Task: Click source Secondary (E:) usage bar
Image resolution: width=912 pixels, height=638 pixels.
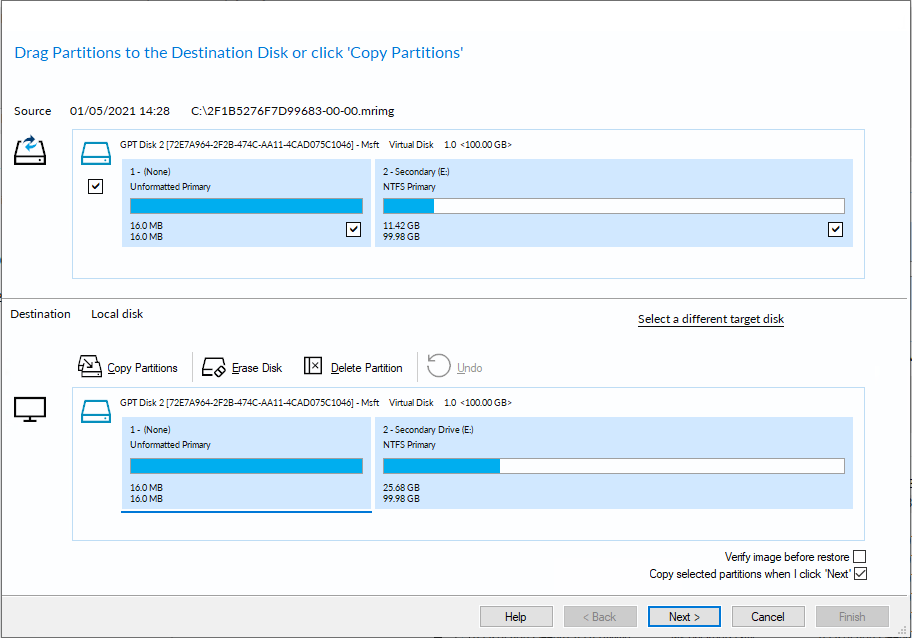Action: pos(613,206)
